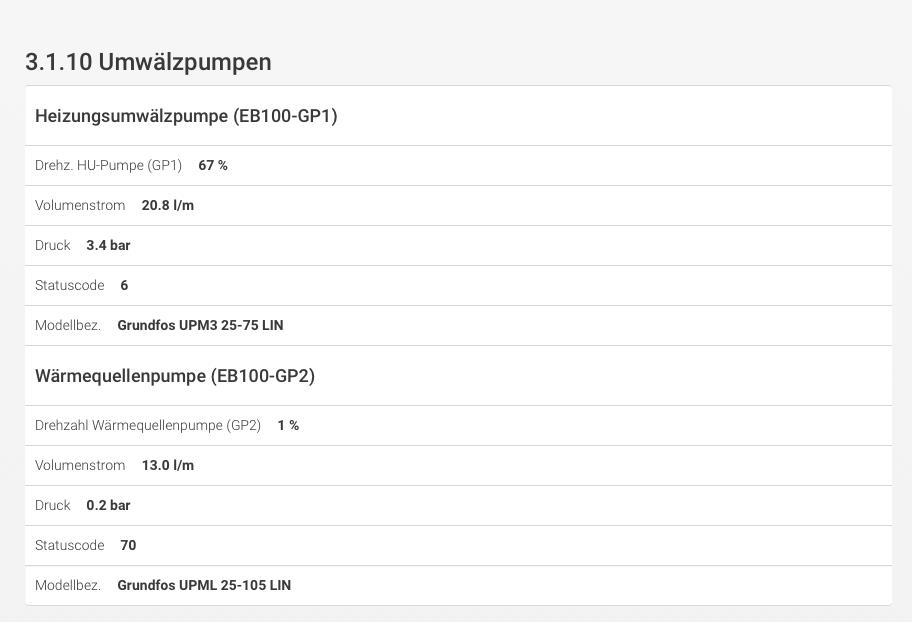Click Modellbez. label of the Wärmequellenpumpe

68,585
